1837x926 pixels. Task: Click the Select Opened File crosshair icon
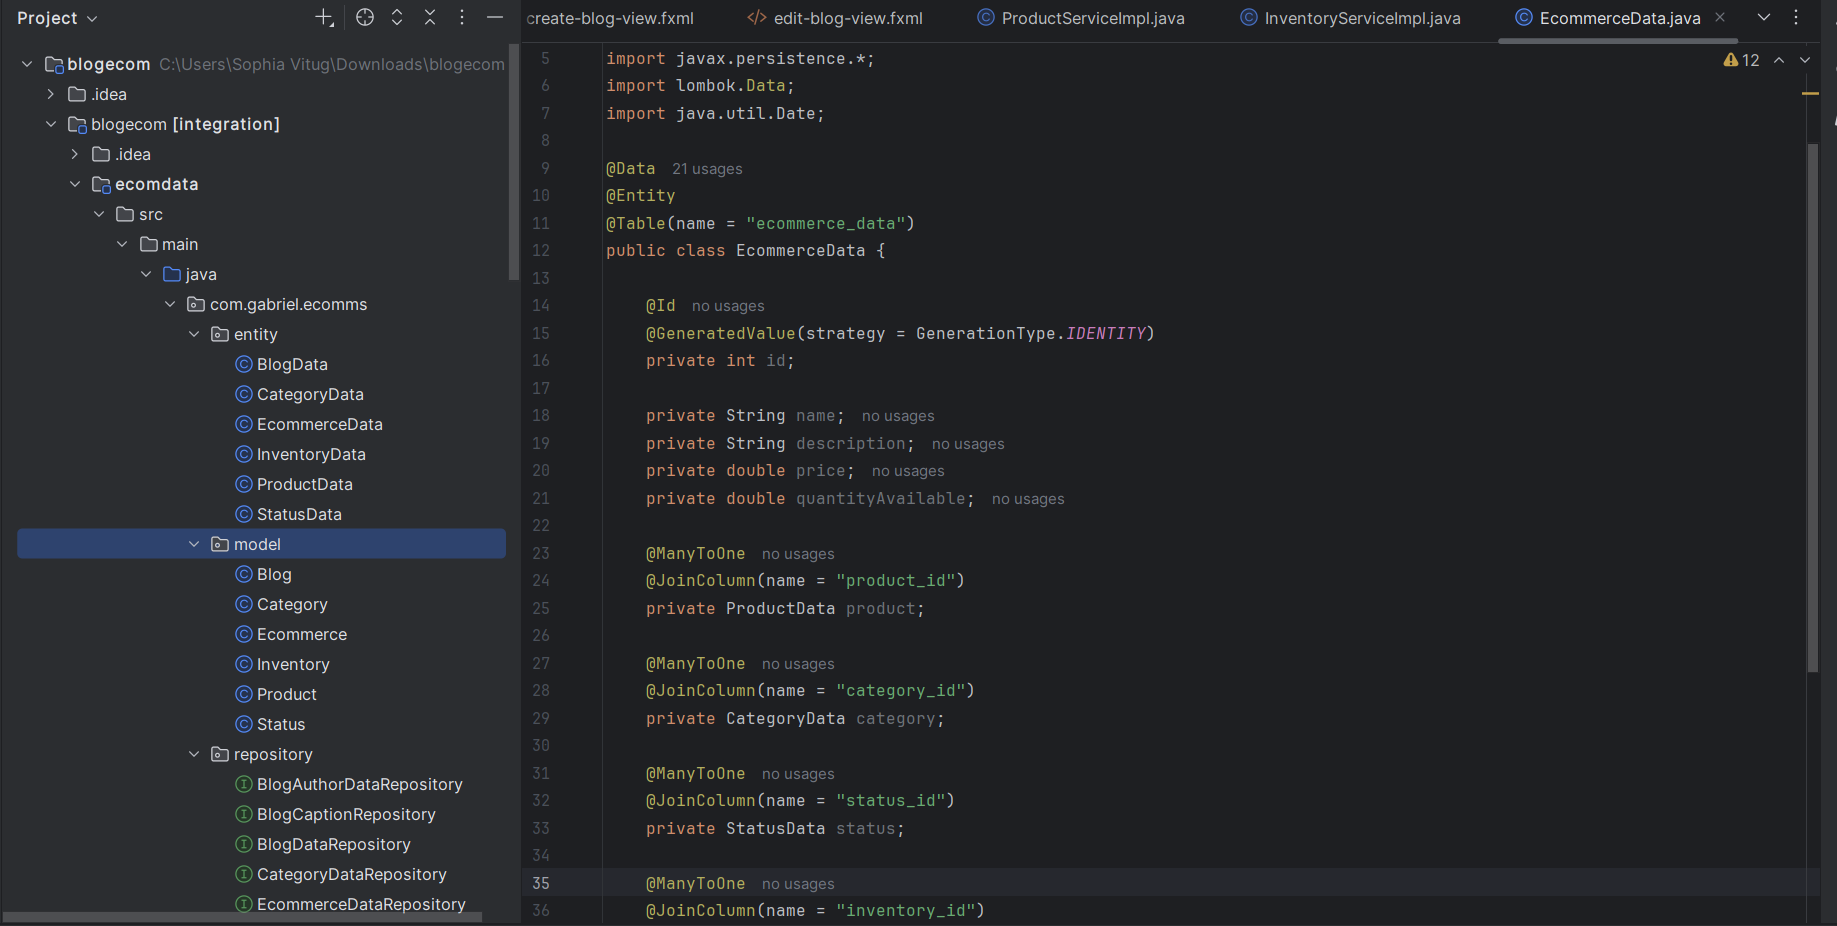(x=365, y=18)
